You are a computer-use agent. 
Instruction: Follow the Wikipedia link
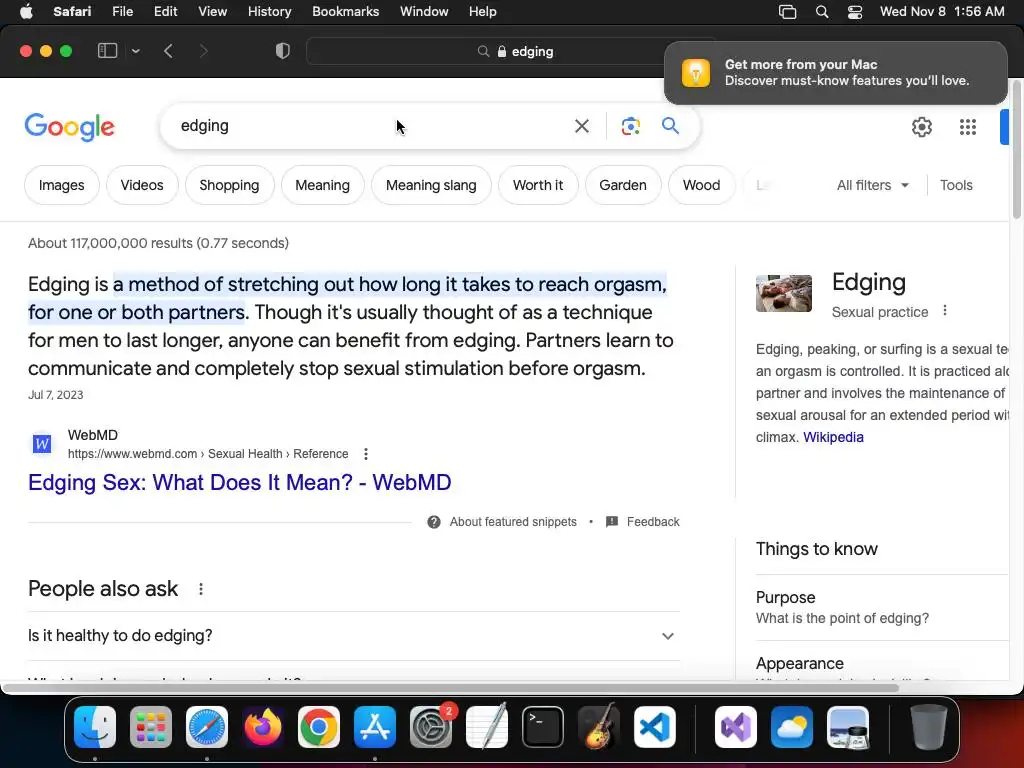click(833, 438)
